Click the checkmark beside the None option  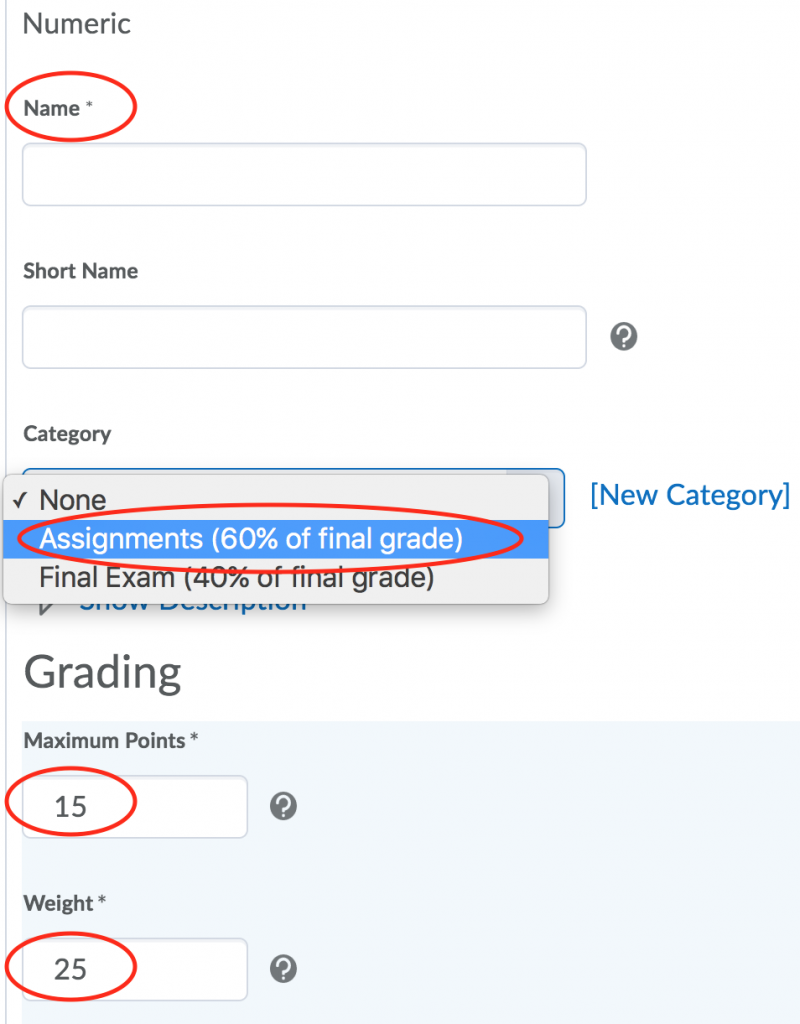22,499
